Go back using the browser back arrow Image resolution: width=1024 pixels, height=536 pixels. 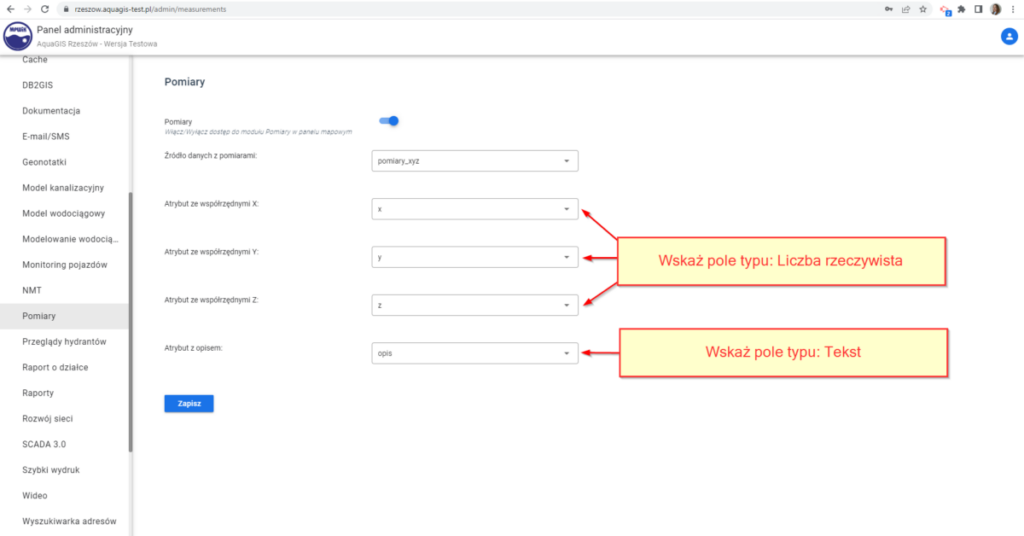tap(9, 9)
